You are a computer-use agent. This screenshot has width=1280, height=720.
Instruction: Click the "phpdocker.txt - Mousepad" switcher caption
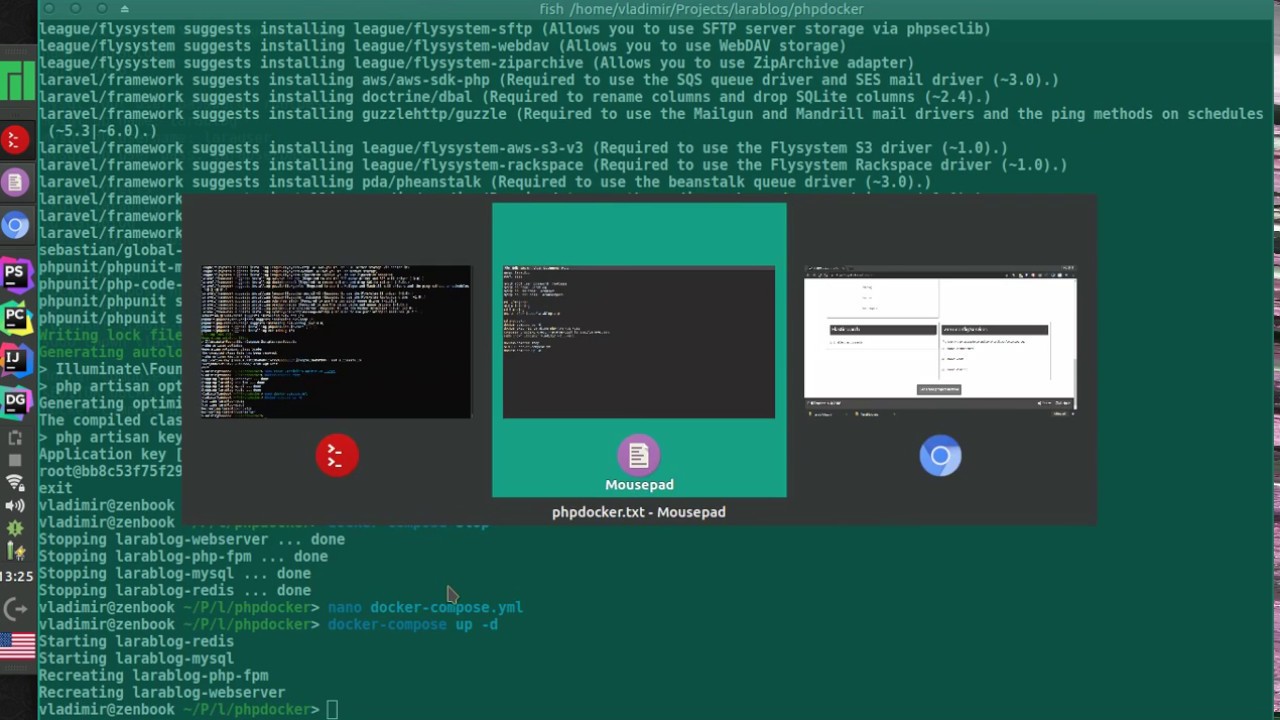coord(639,512)
